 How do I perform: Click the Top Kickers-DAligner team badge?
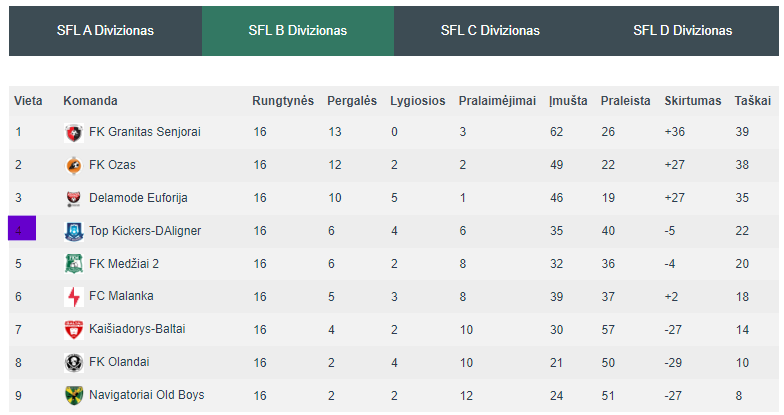[74, 232]
